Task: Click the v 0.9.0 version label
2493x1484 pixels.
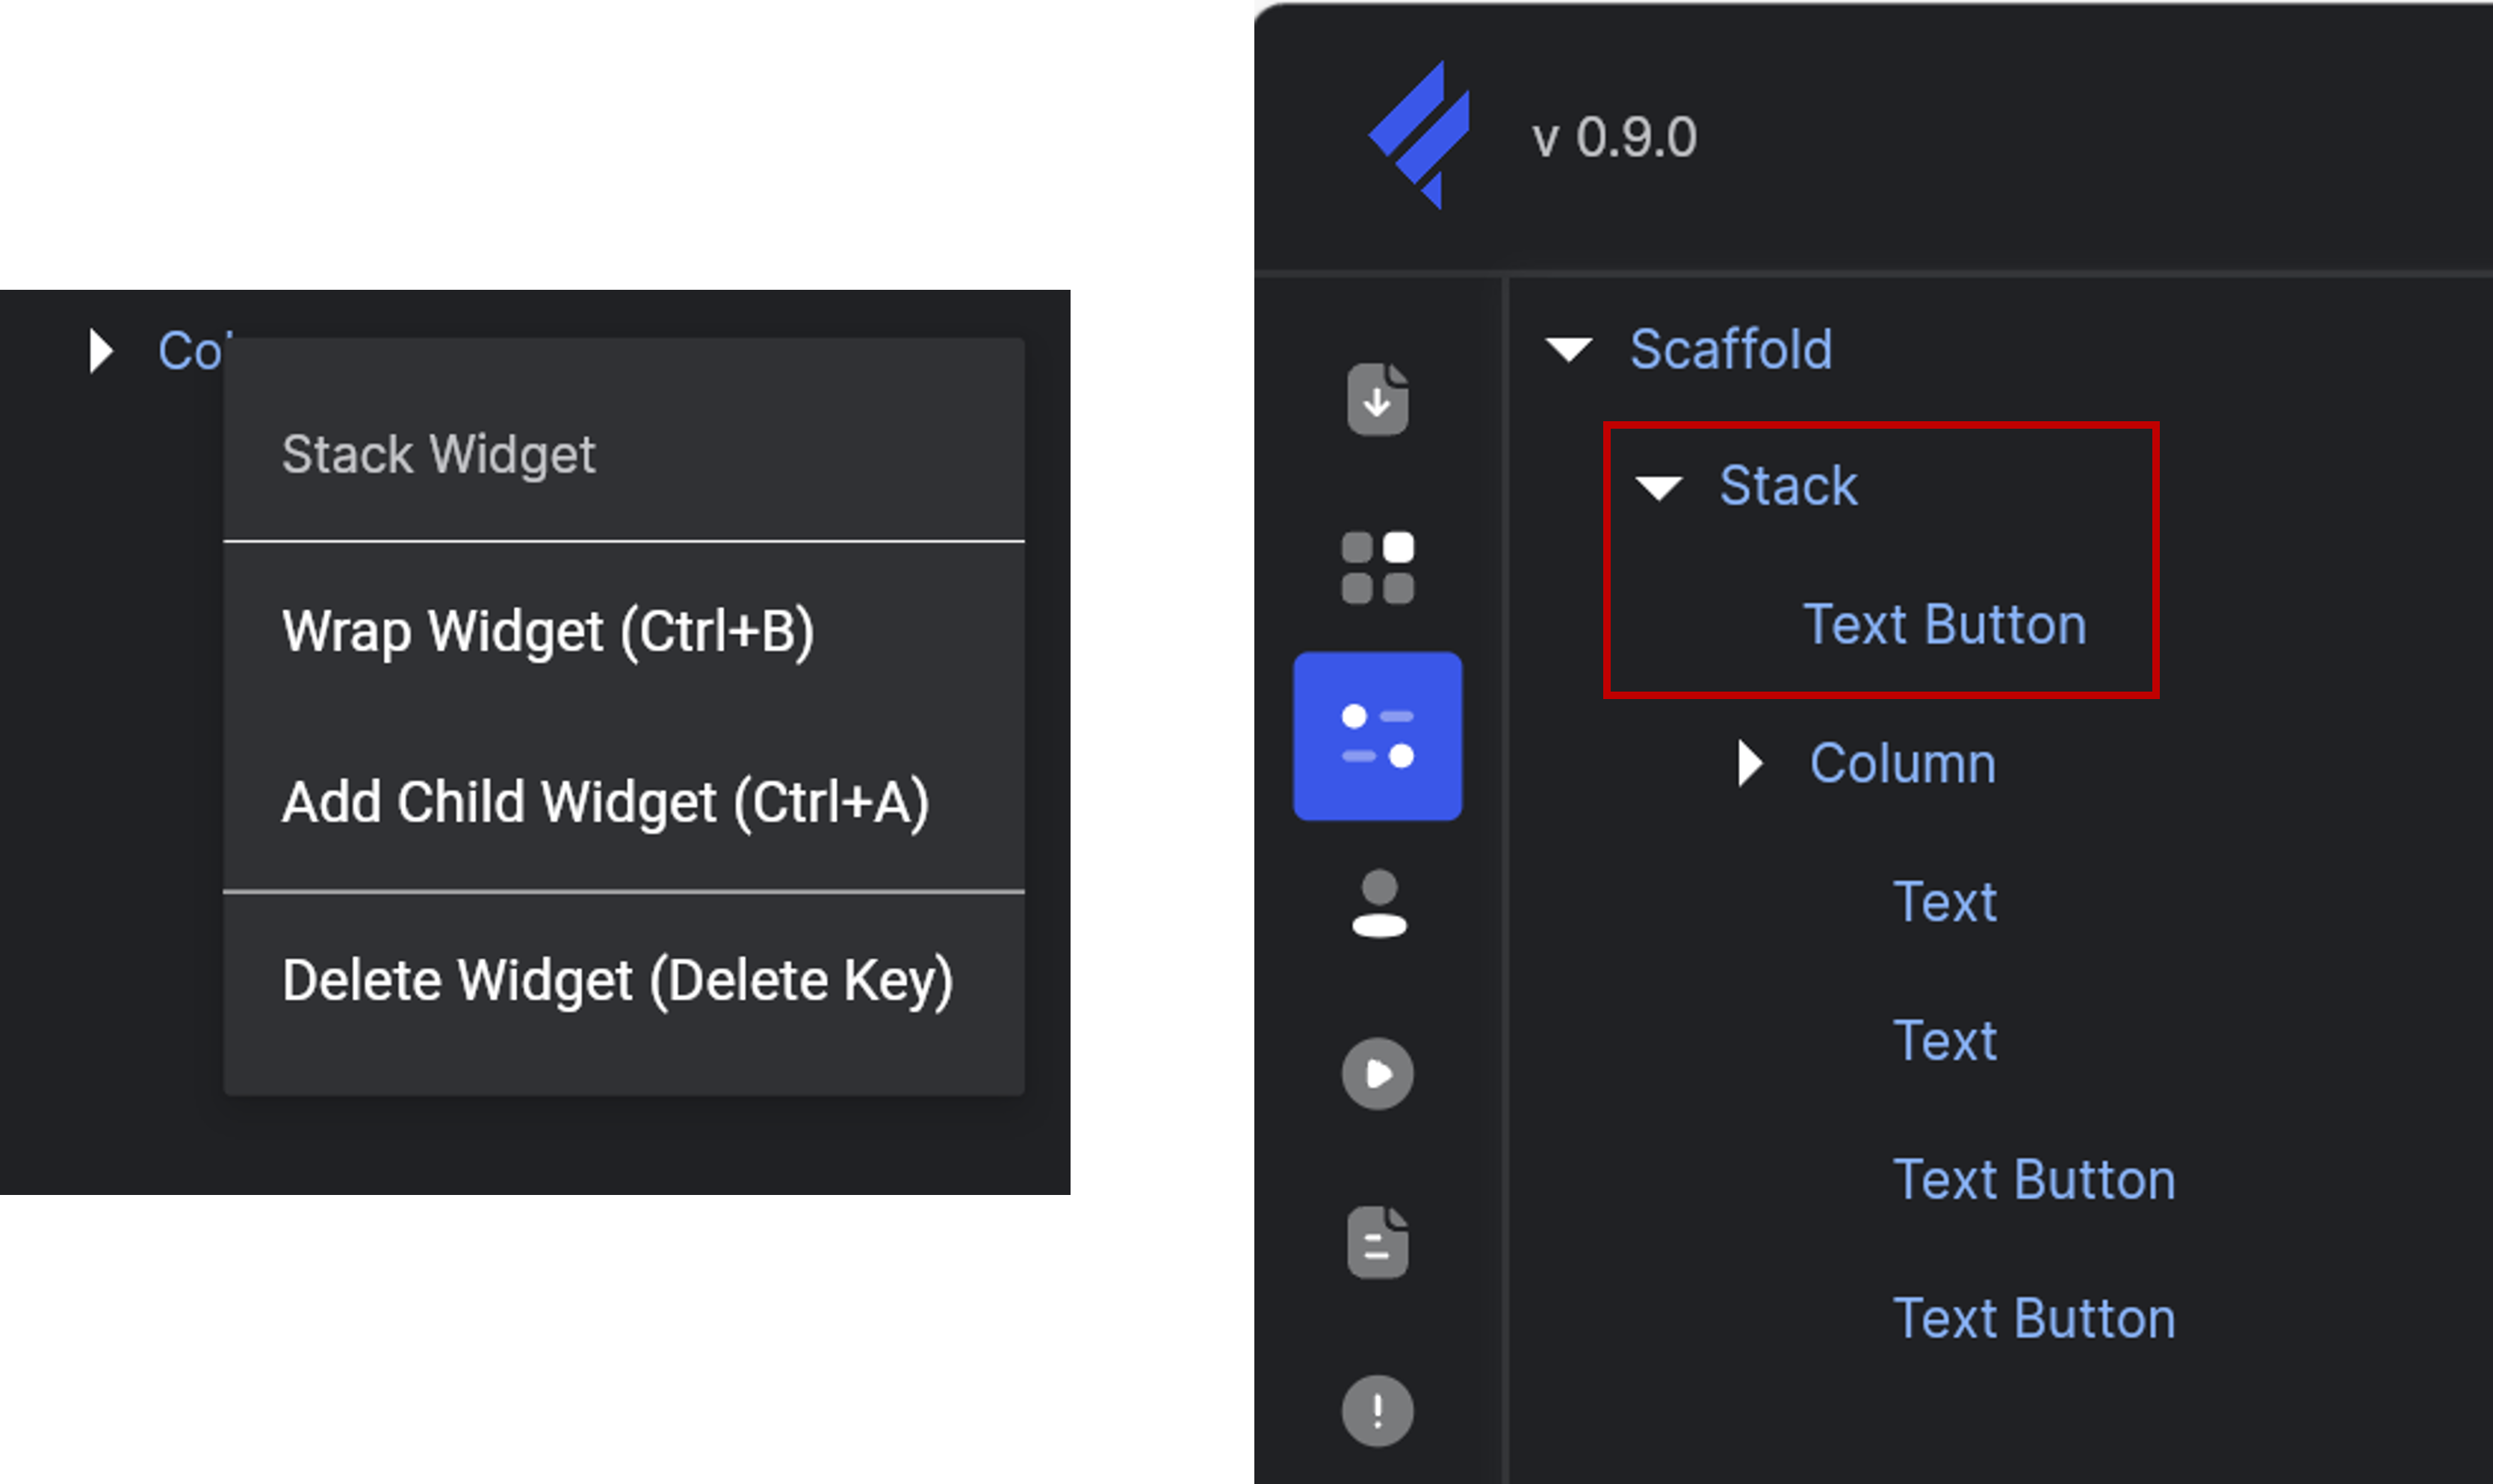Action: (1613, 137)
